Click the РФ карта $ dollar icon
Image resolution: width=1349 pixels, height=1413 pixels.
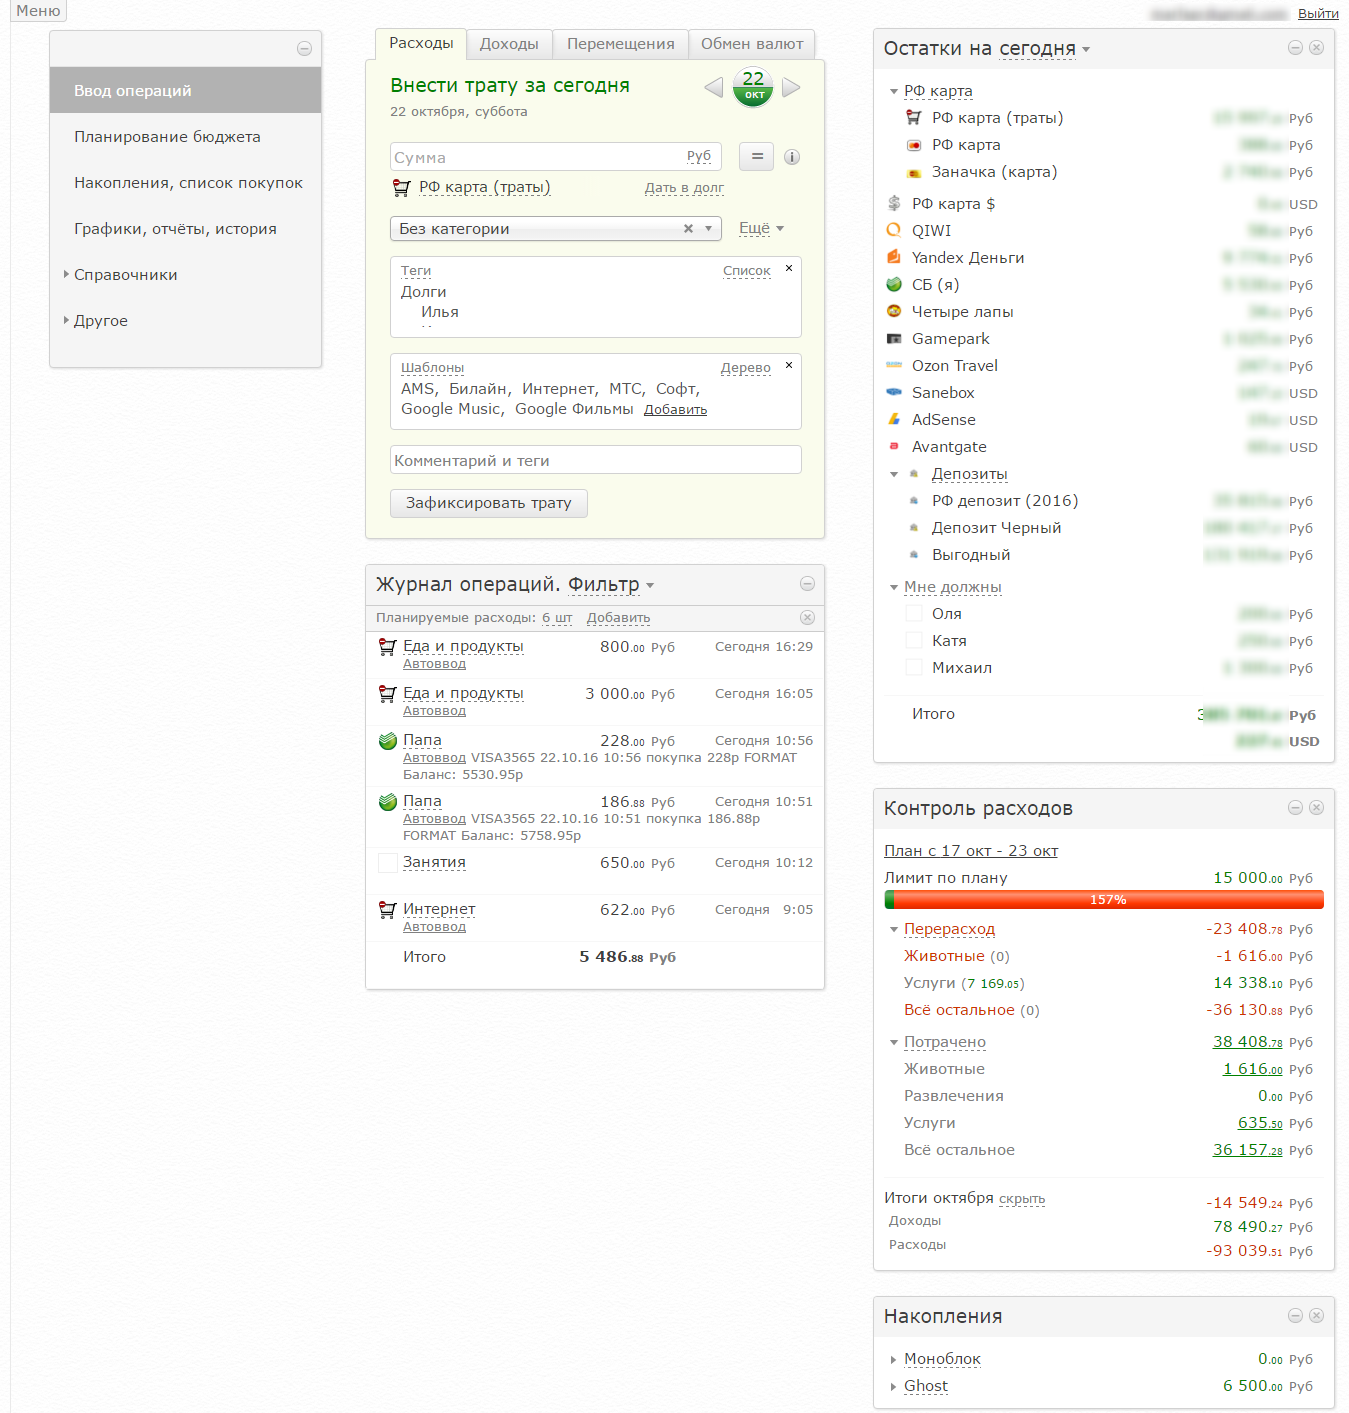click(x=894, y=203)
